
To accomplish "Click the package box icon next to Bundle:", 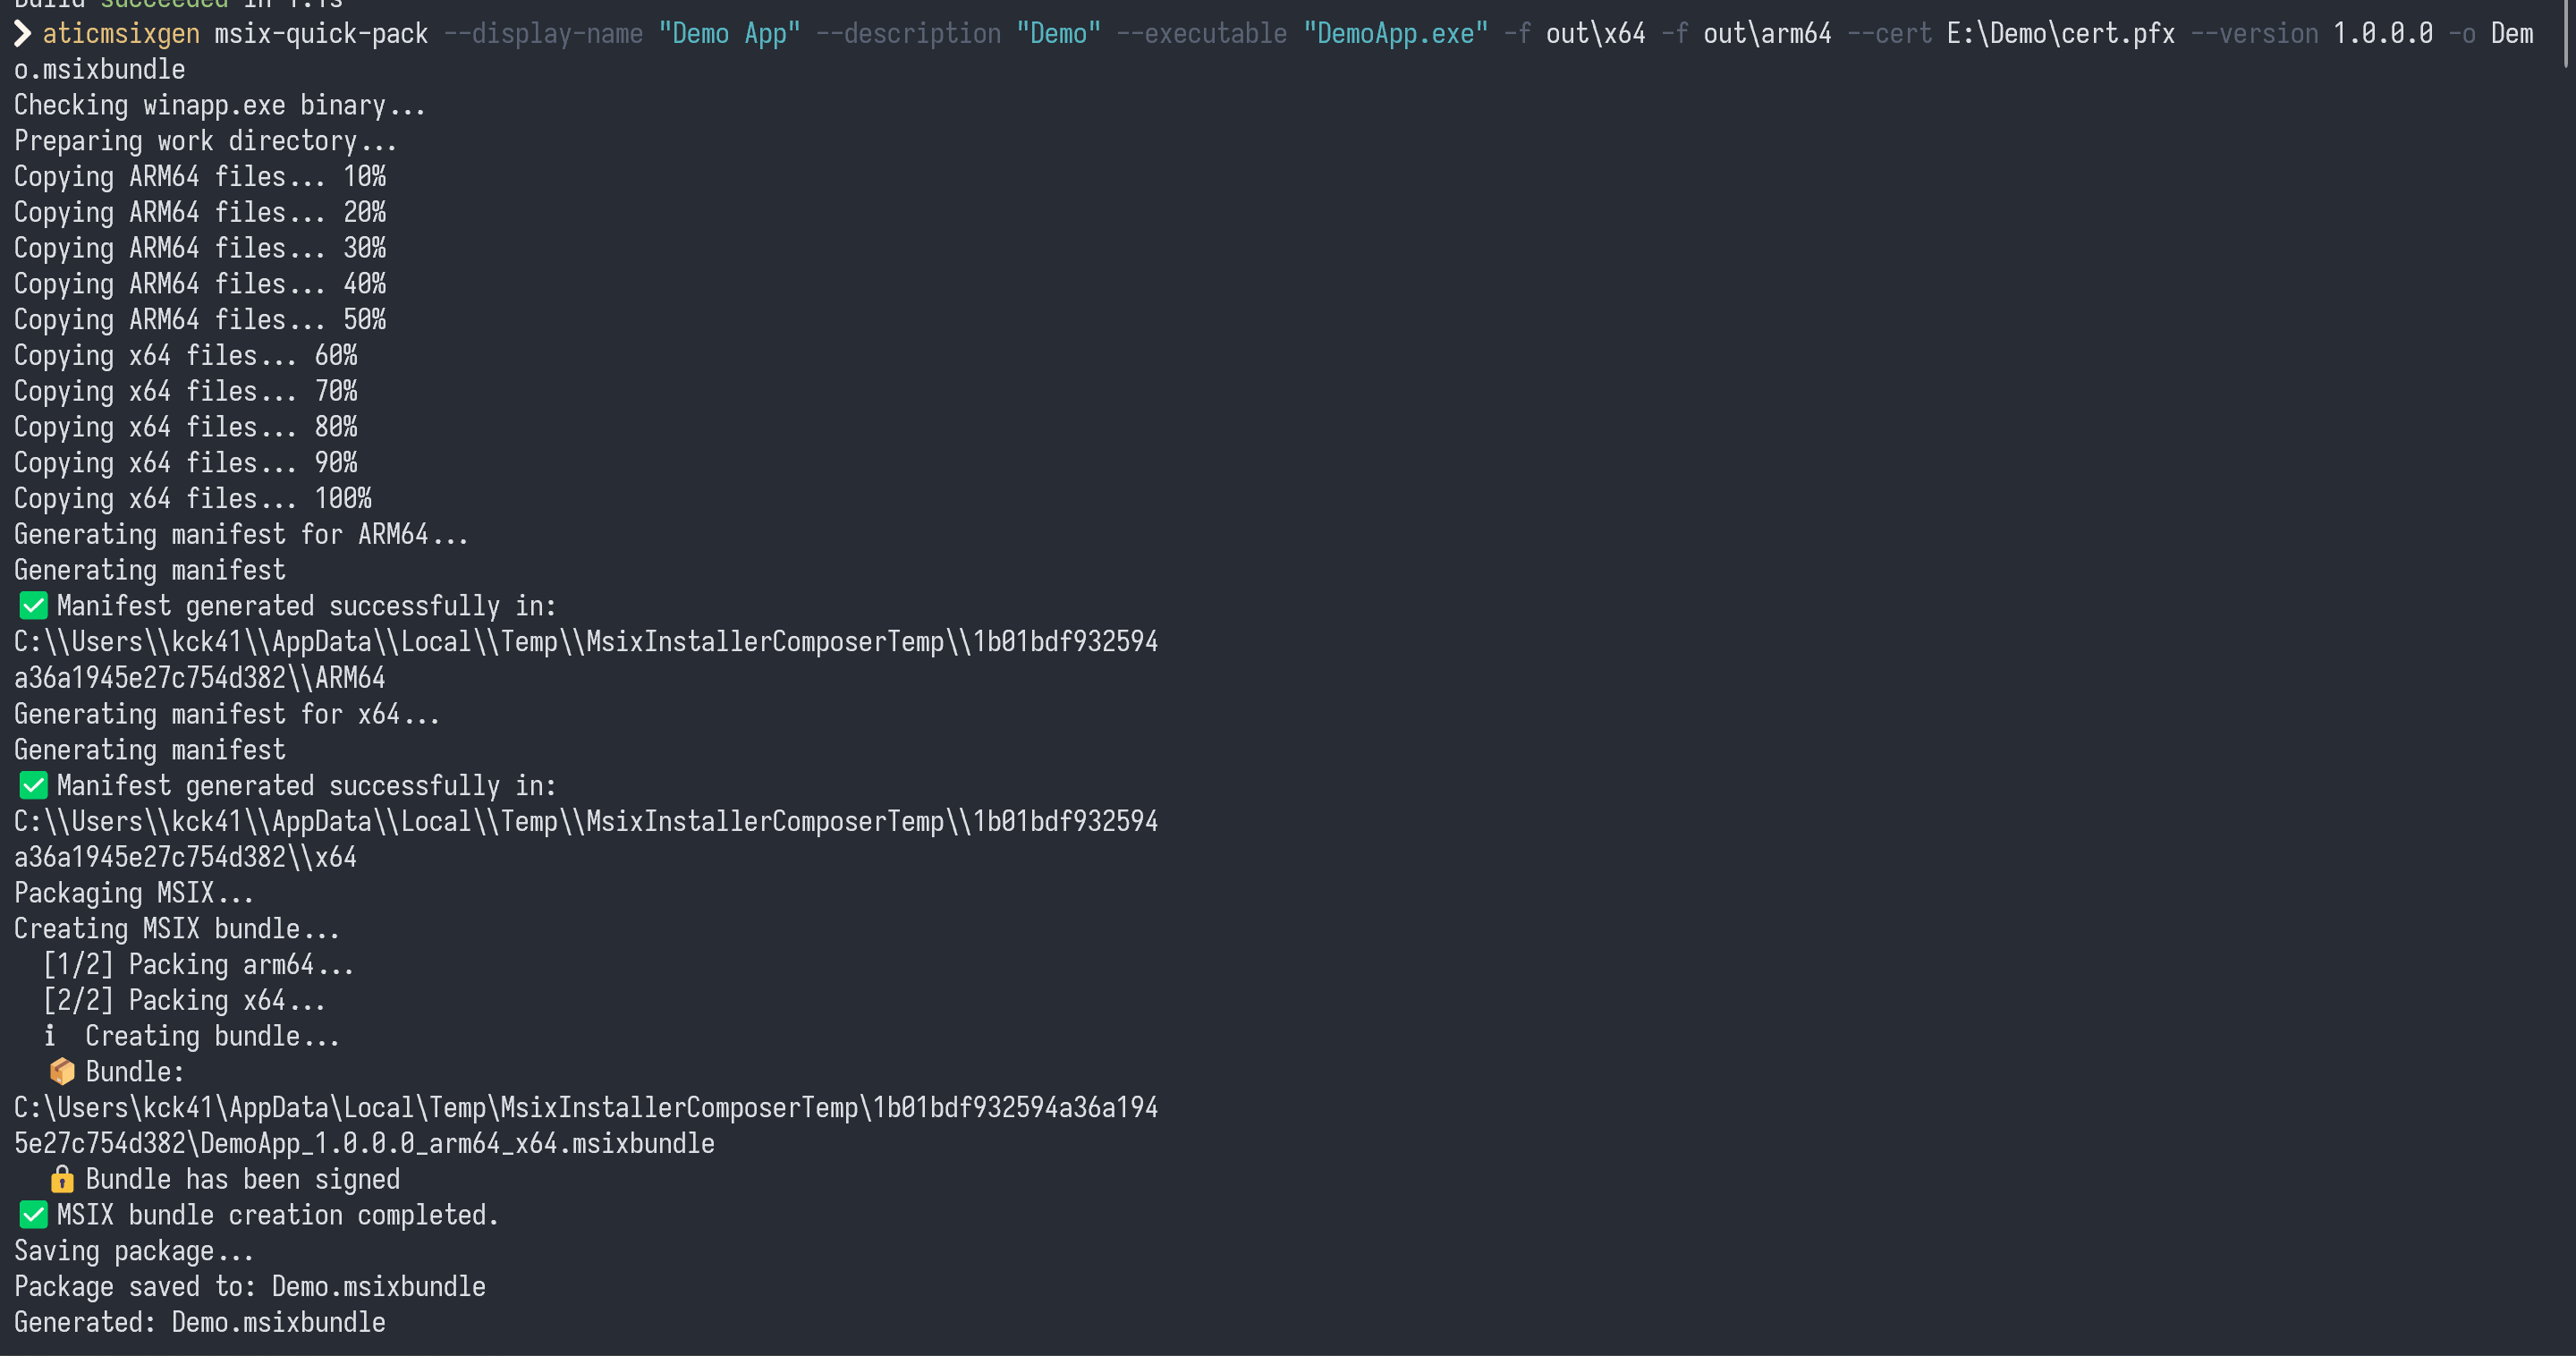I will point(62,1072).
